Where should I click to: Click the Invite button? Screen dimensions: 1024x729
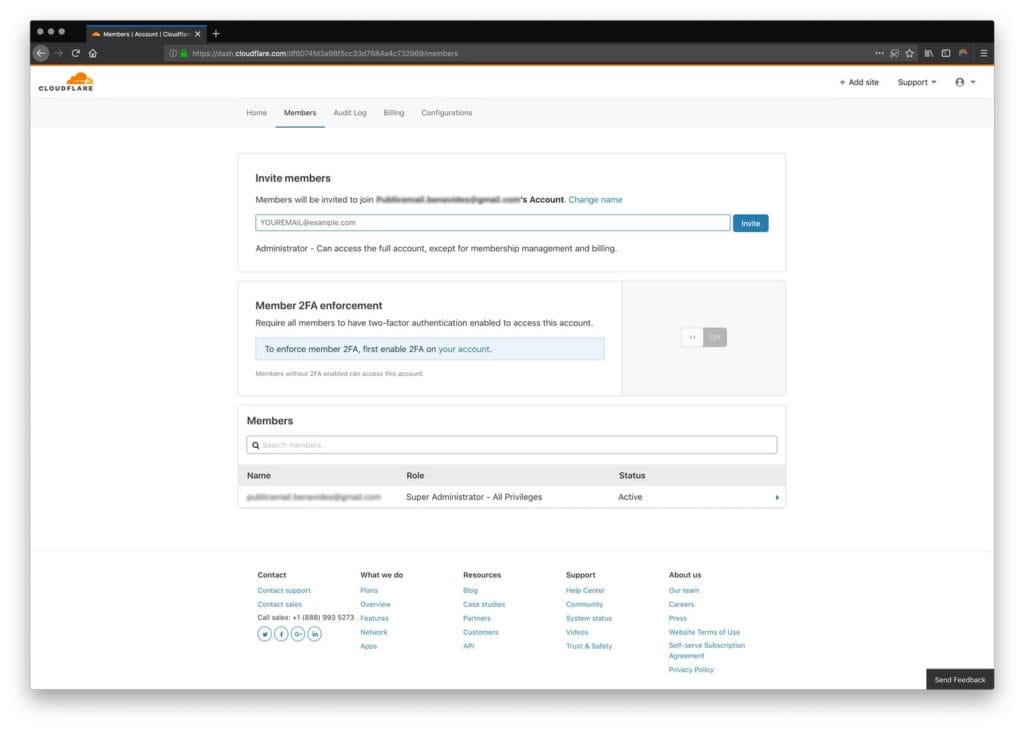click(750, 223)
